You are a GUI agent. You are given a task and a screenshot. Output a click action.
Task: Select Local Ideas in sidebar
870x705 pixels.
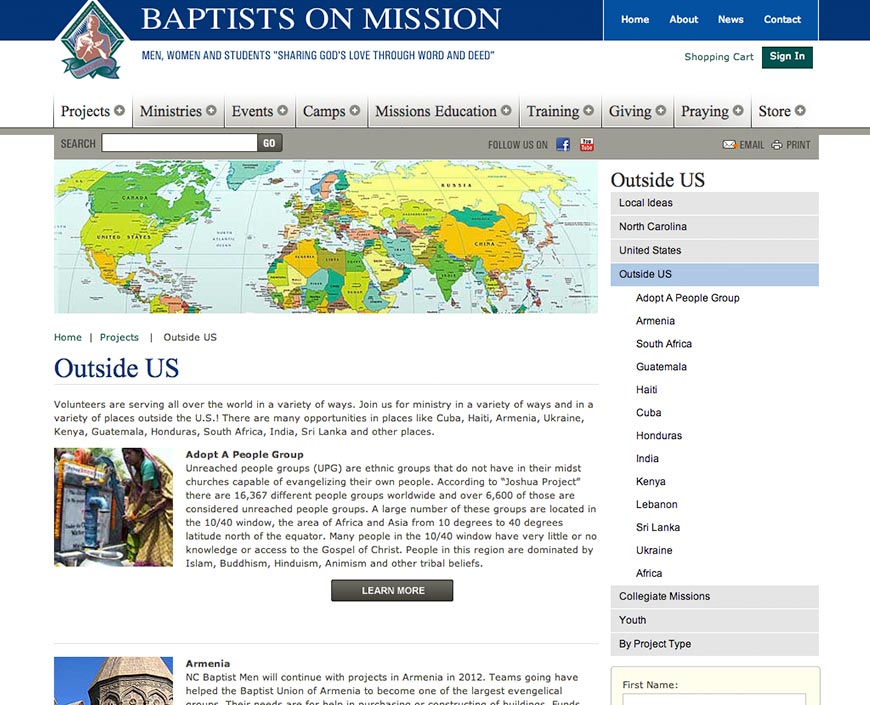[x=715, y=203]
